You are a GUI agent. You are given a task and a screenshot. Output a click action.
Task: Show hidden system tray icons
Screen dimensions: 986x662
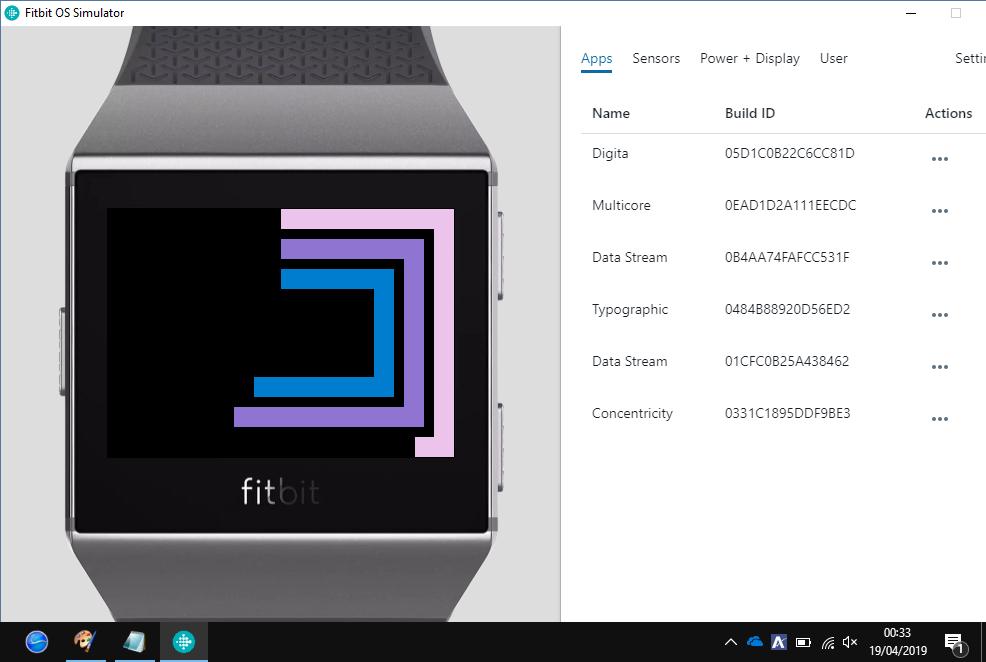731,642
